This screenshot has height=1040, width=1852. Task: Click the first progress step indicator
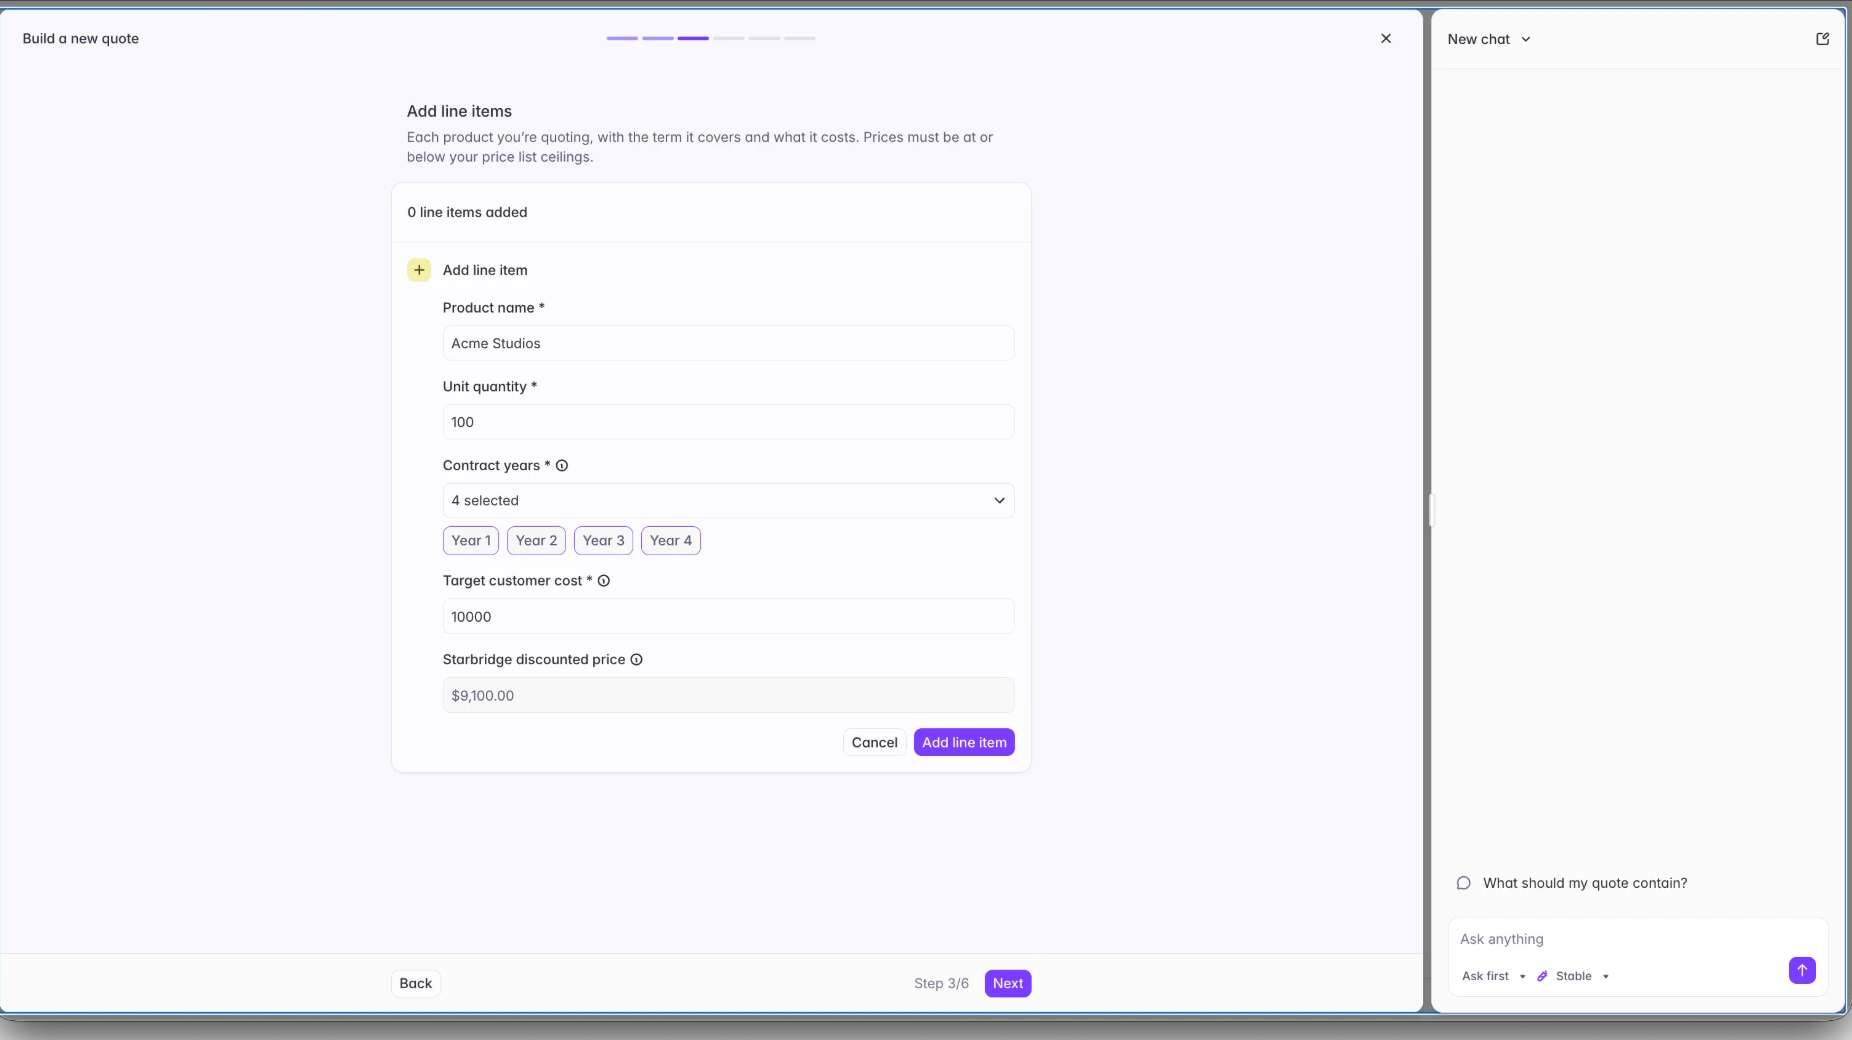click(622, 38)
